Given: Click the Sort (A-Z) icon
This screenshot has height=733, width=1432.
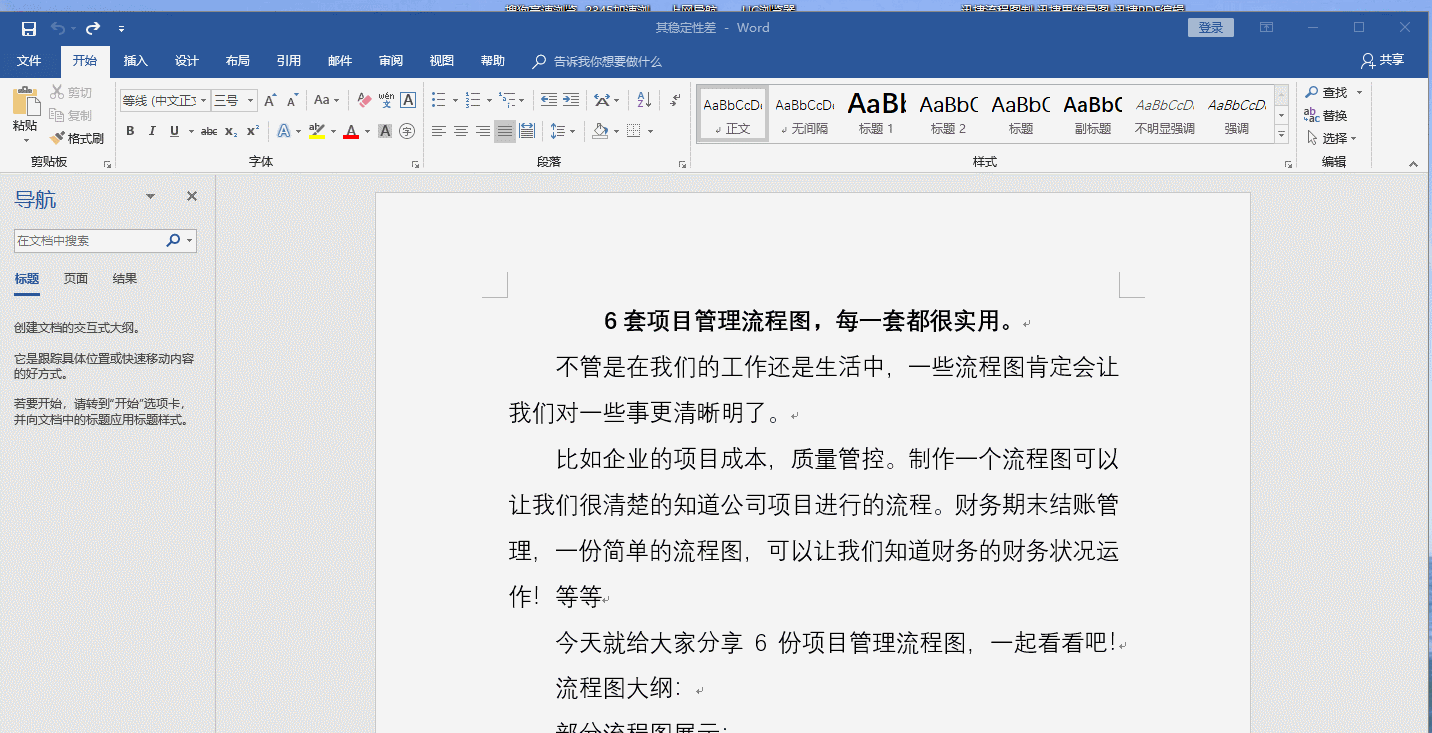Looking at the screenshot, I should click(644, 100).
